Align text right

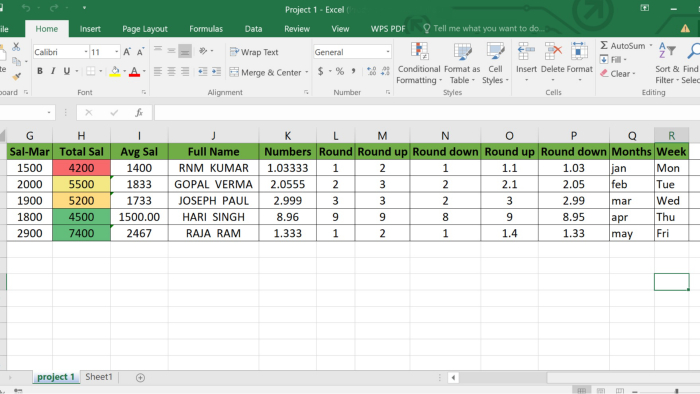pos(184,71)
